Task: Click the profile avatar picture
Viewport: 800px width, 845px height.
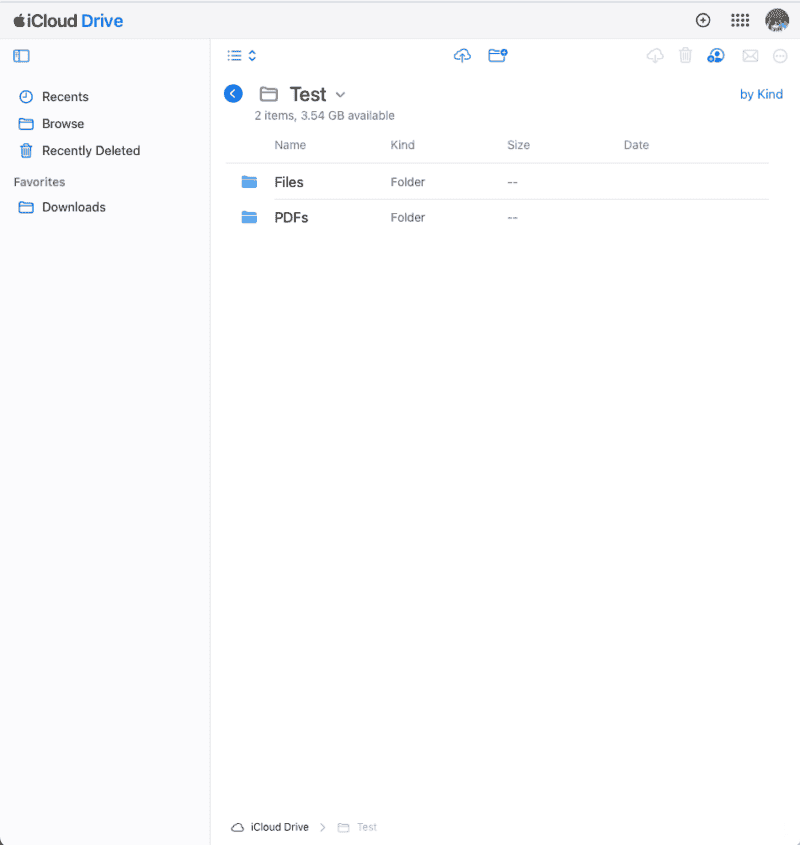Action: 777,20
